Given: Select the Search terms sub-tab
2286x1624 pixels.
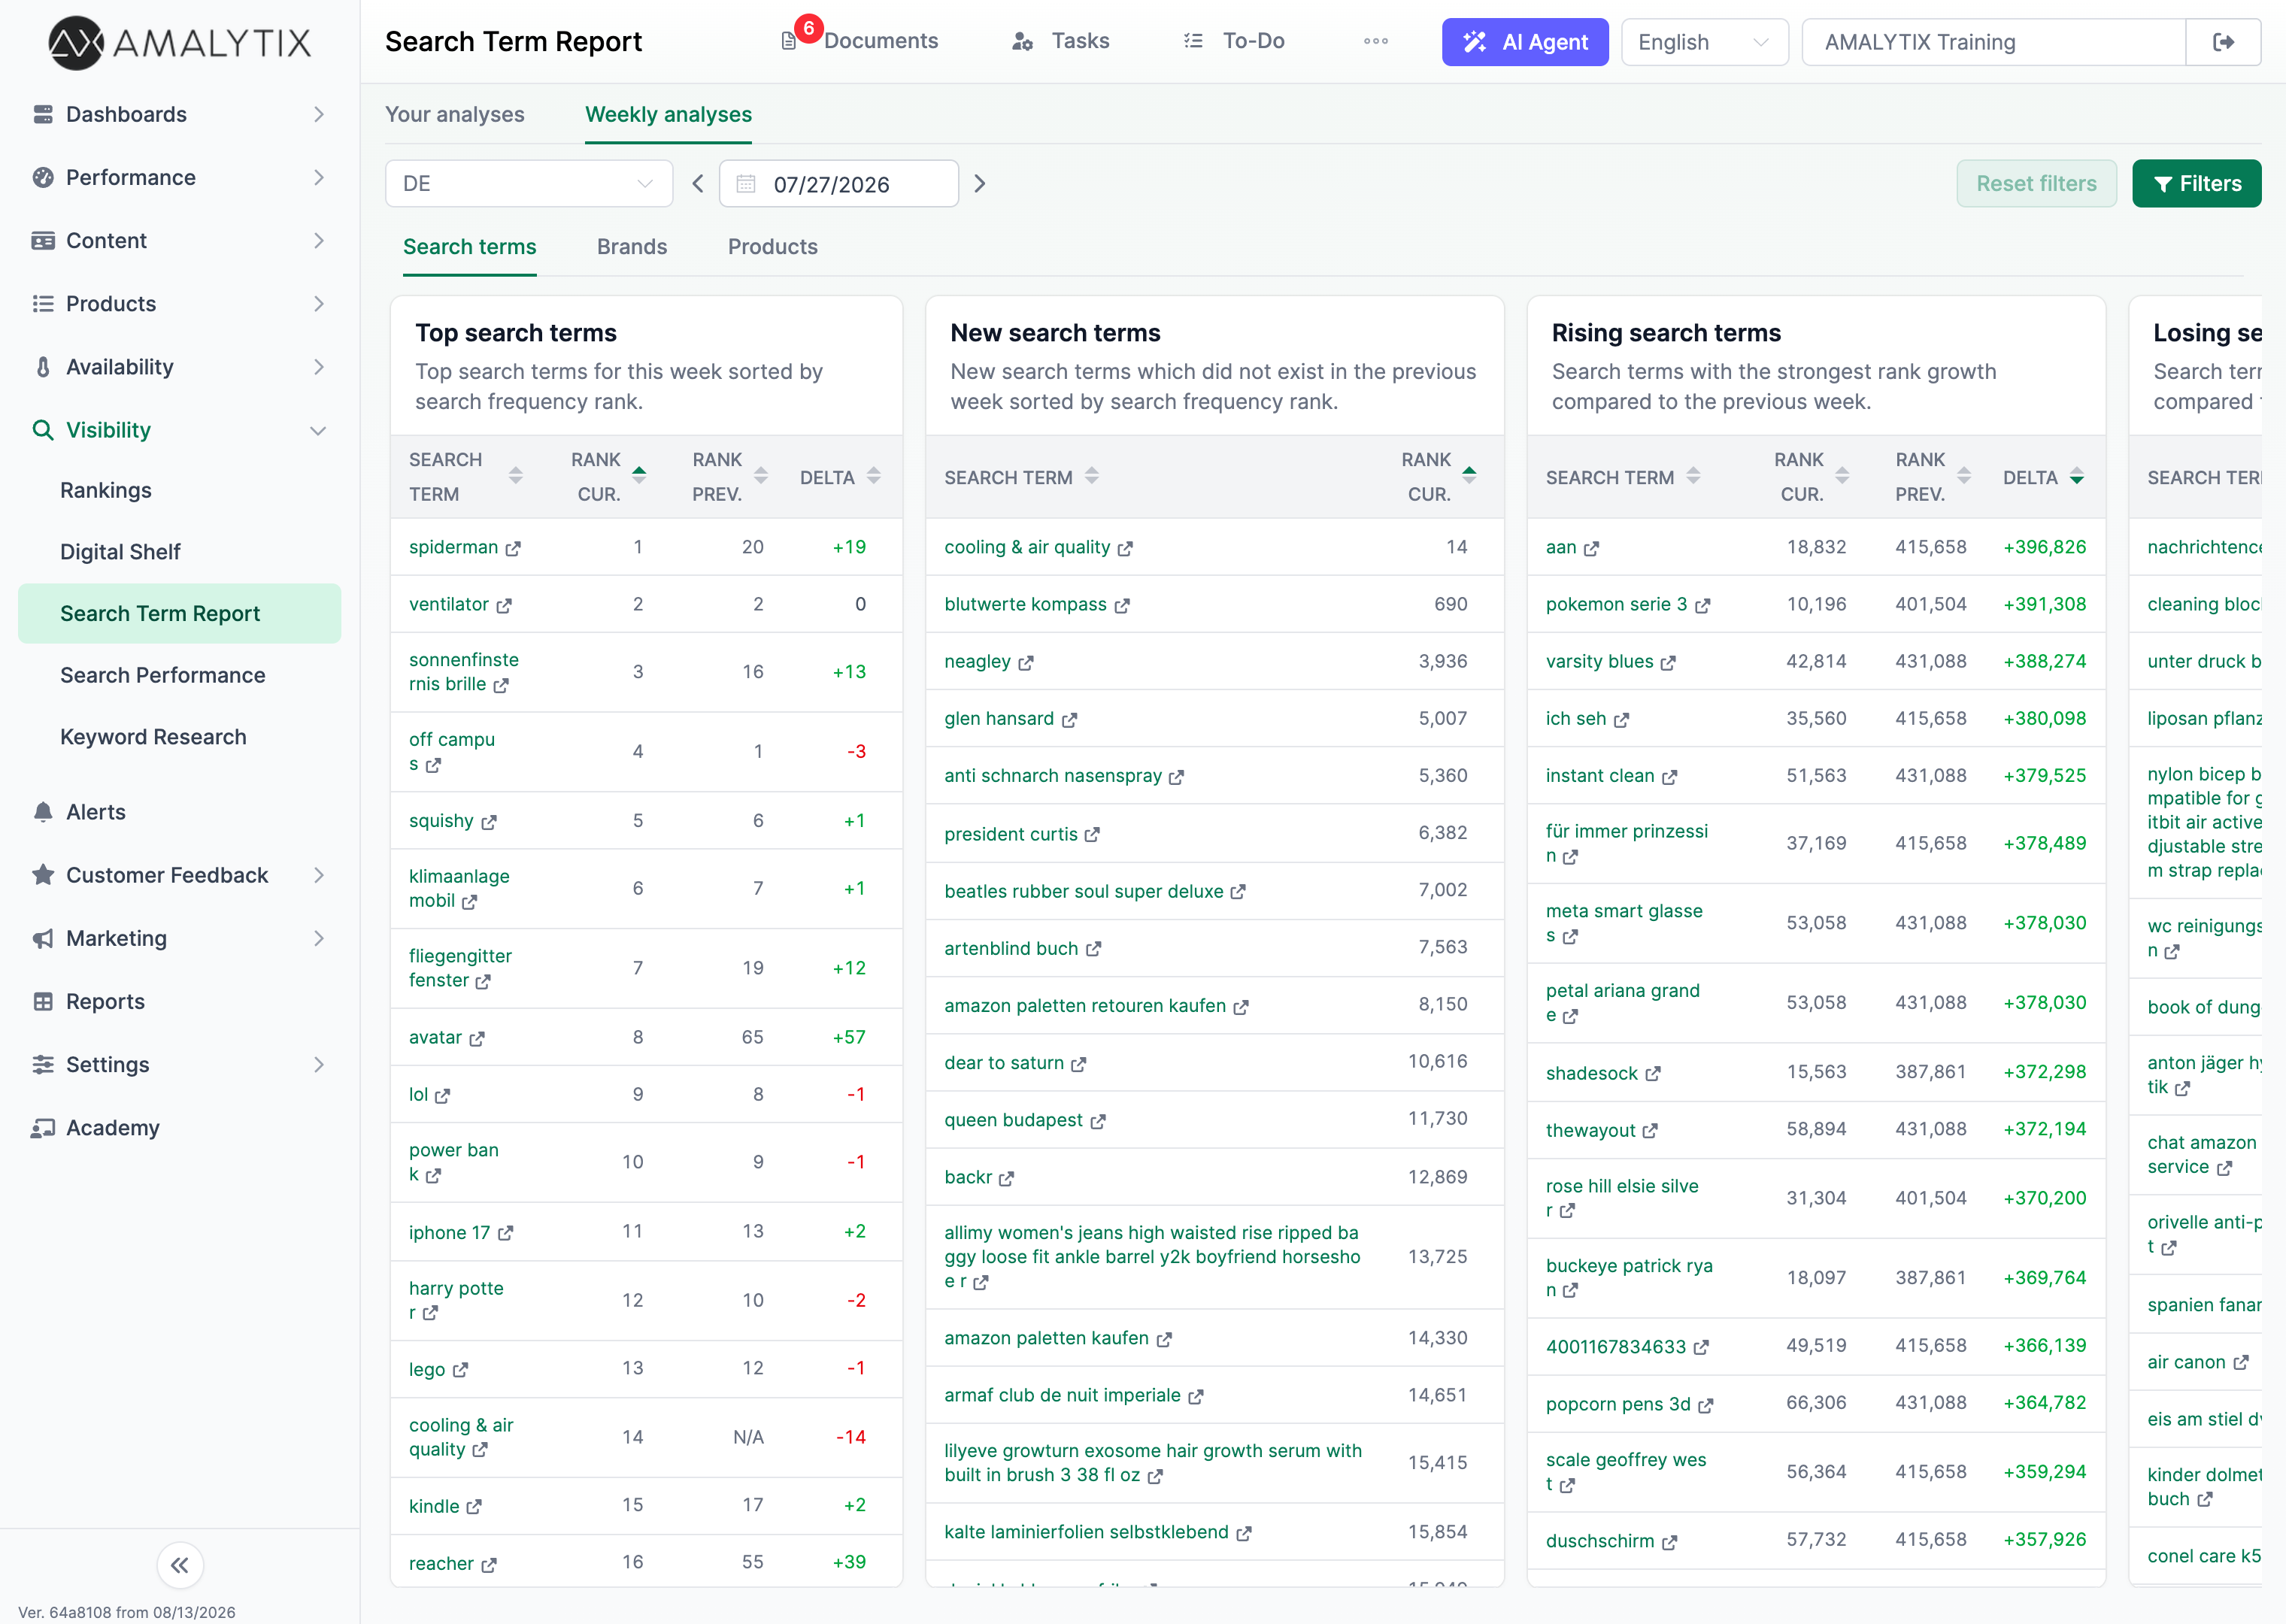Looking at the screenshot, I should click(469, 247).
